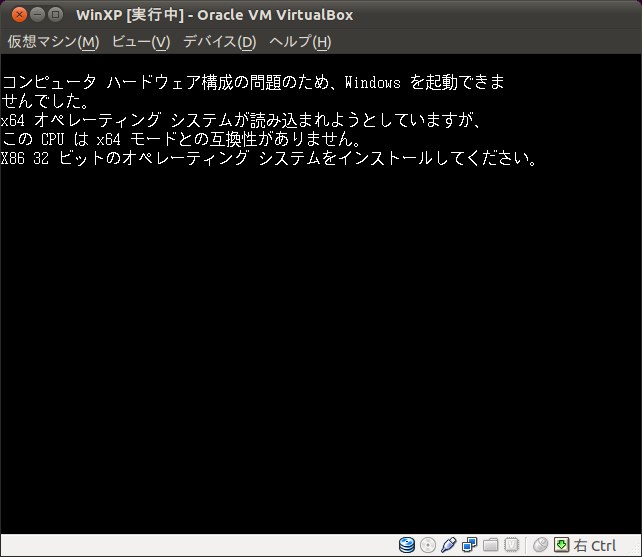Click the keyboard capture green arrow icon
Image resolution: width=642 pixels, height=557 pixels.
coord(561,545)
